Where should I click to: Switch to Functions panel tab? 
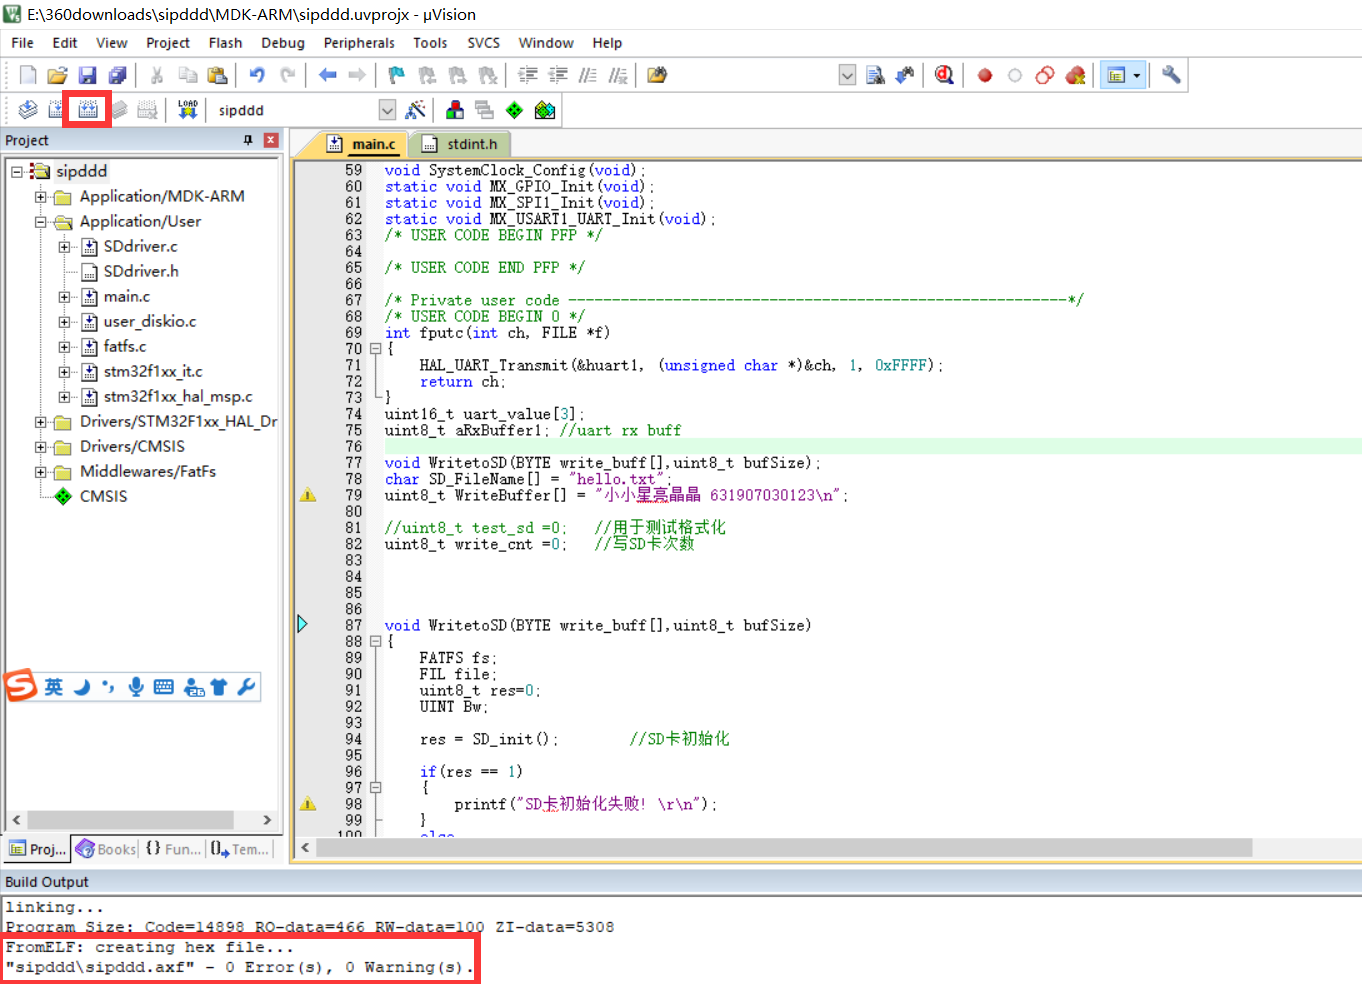(x=173, y=849)
